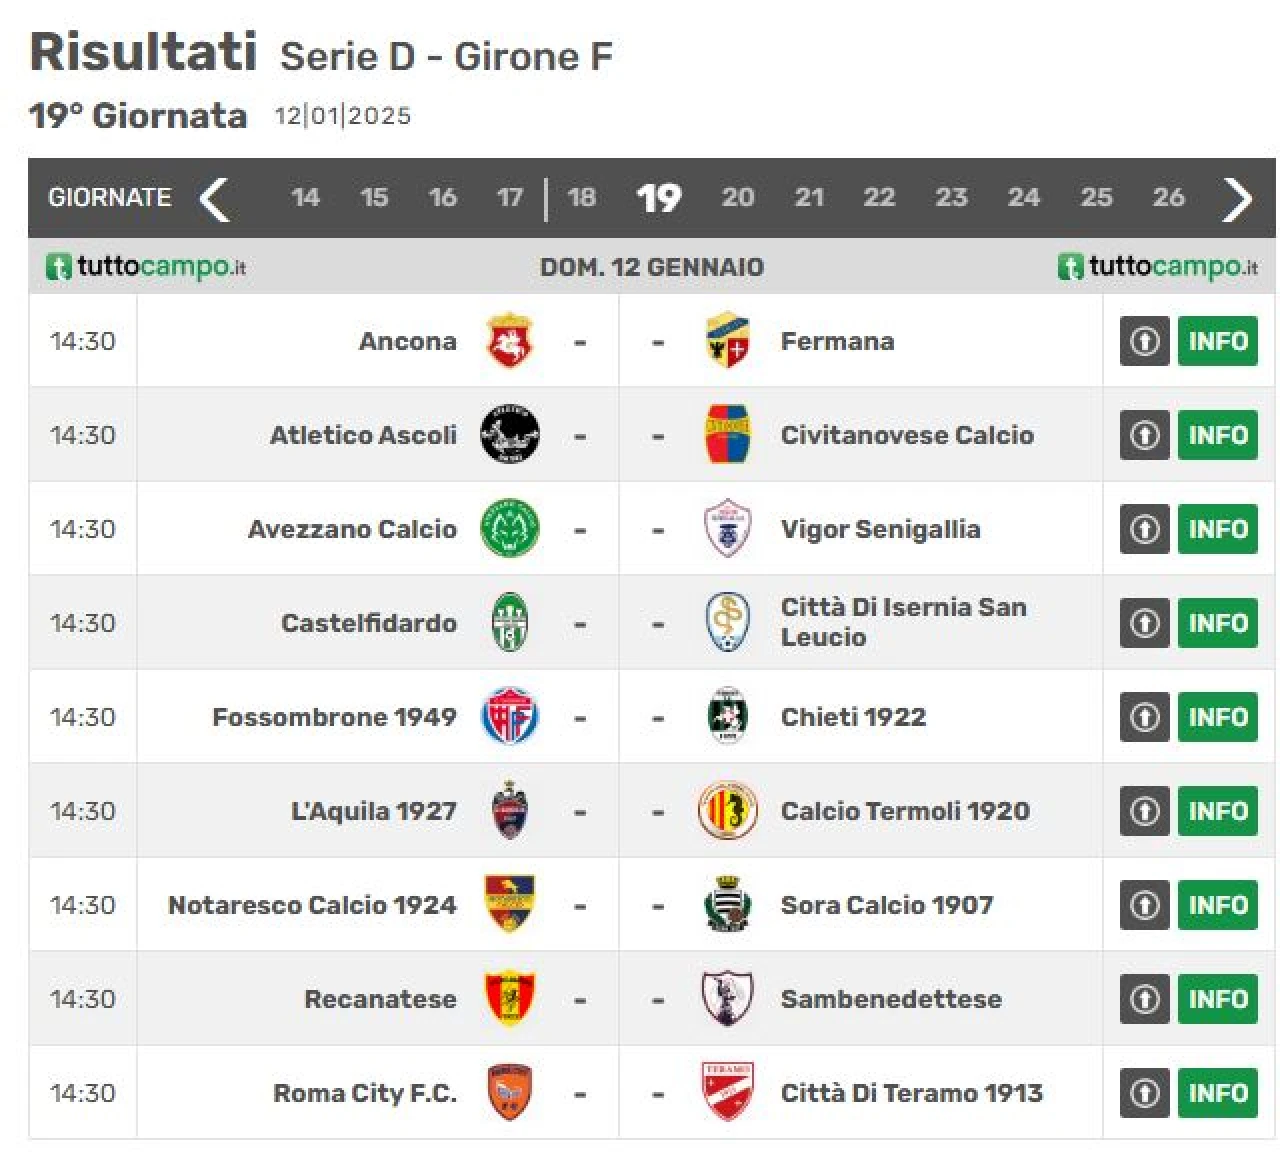Image resolution: width=1280 pixels, height=1168 pixels.
Task: Click the upload arrow icon for Recanatese match
Action: point(1145,999)
